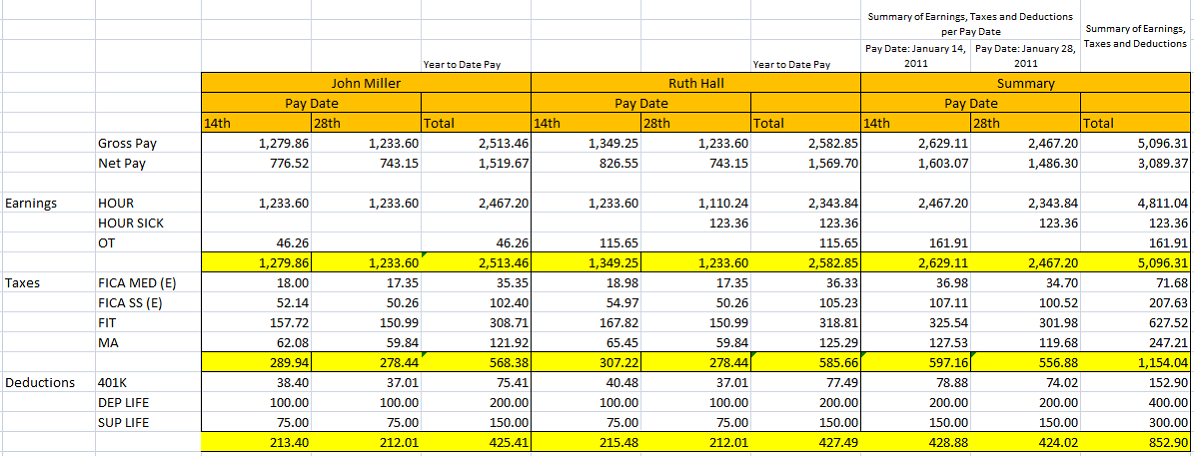
Task: Select the deductions subtotal 424.02
Action: click(x=1025, y=443)
